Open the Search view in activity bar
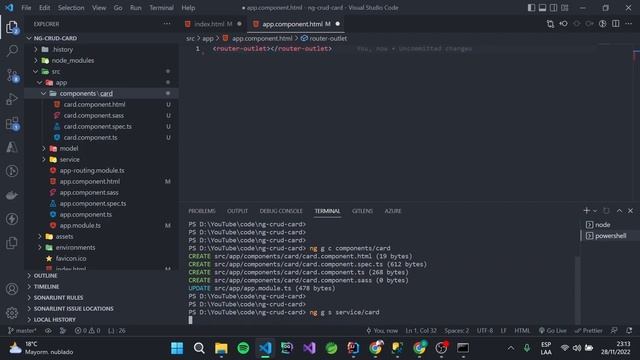 pos(12,51)
